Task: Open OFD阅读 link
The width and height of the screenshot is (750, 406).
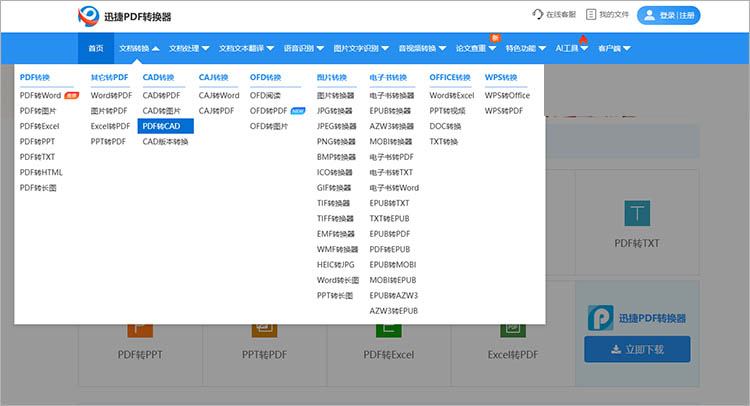Action: [265, 95]
